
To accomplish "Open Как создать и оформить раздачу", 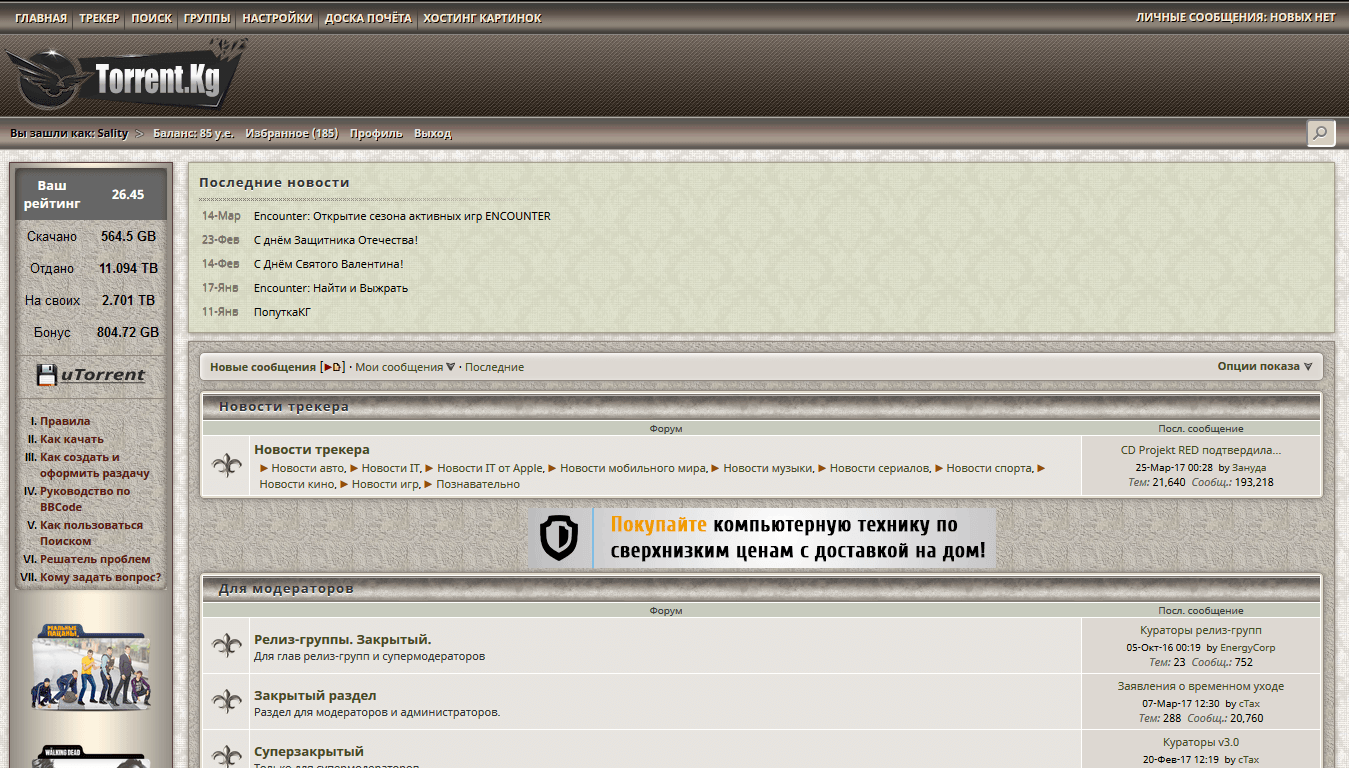I will pyautogui.click(x=95, y=465).
